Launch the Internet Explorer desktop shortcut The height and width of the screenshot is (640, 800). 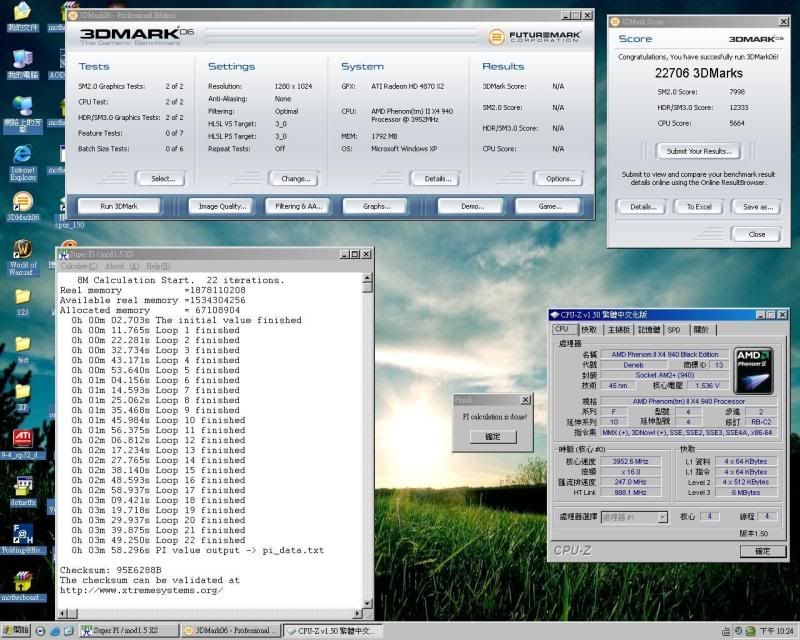(22, 163)
